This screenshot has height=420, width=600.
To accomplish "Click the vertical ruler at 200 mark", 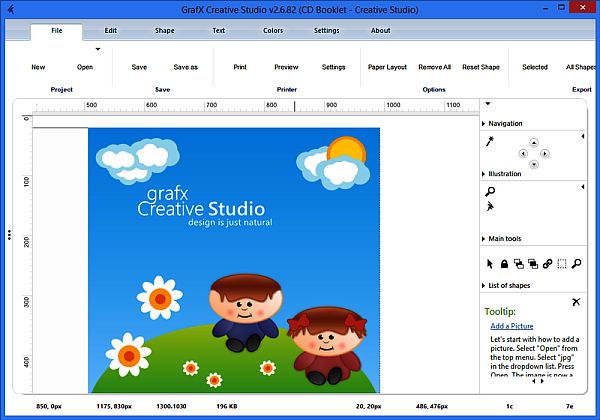I will click(26, 242).
